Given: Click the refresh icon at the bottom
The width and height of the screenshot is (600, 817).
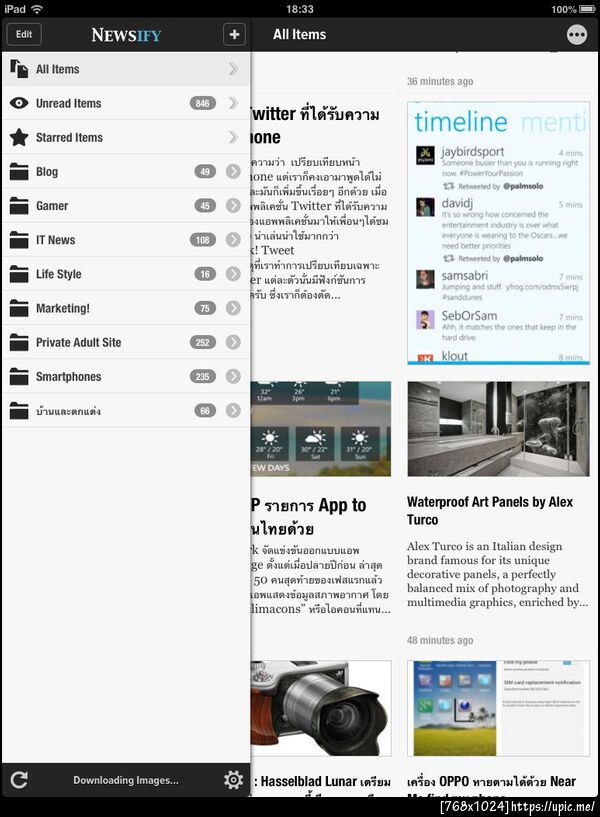Looking at the screenshot, I should [x=19, y=779].
